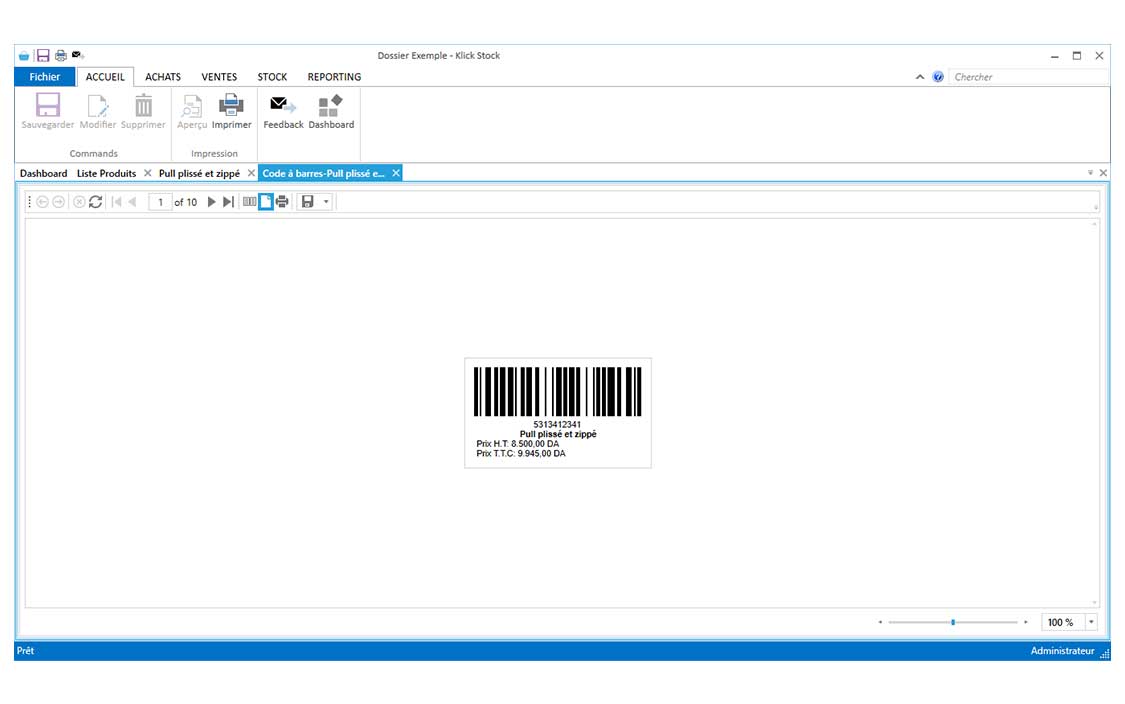1125x704 pixels.
Task: Select the Code à barres document tab
Action: pyautogui.click(x=324, y=174)
